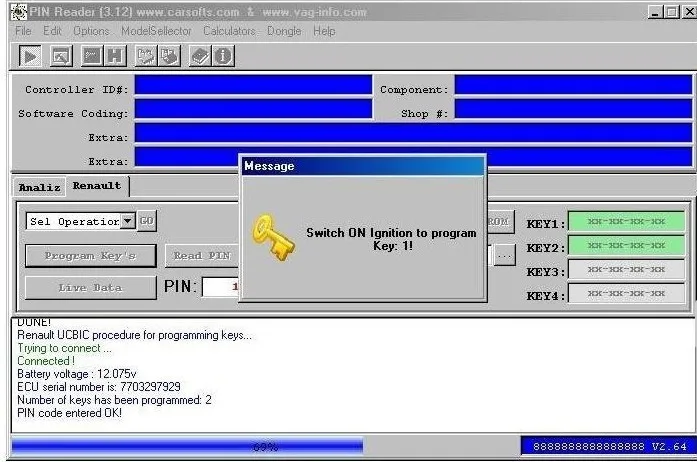Click the write-to-chip hand toolbar icon

coord(169,56)
